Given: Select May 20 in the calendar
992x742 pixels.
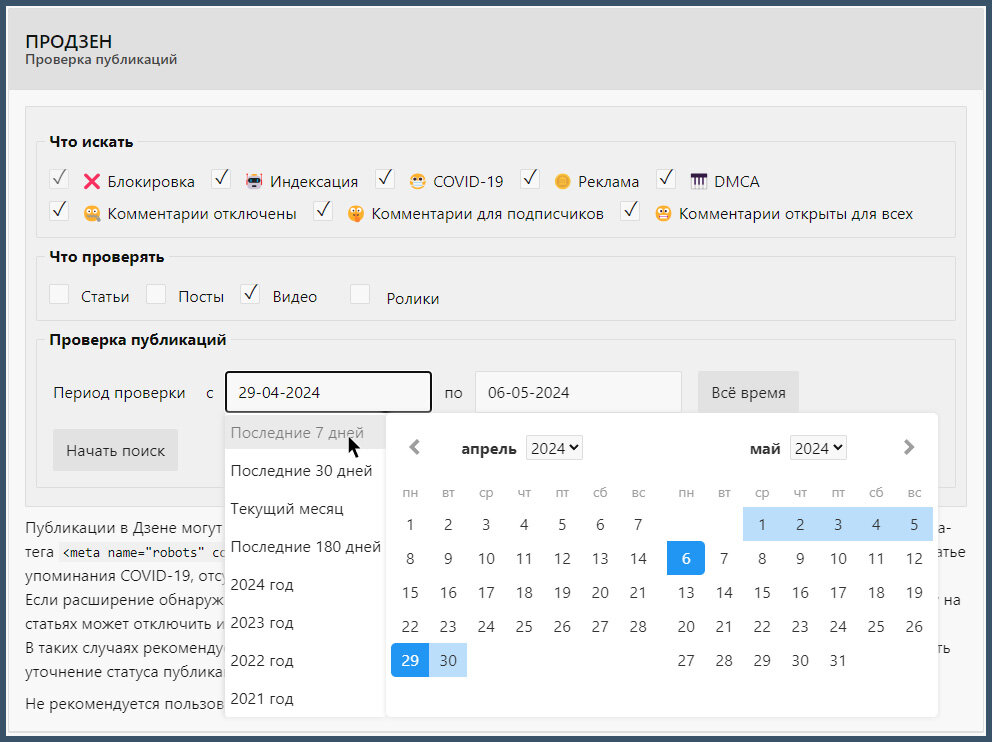Looking at the screenshot, I should pyautogui.click(x=686, y=626).
